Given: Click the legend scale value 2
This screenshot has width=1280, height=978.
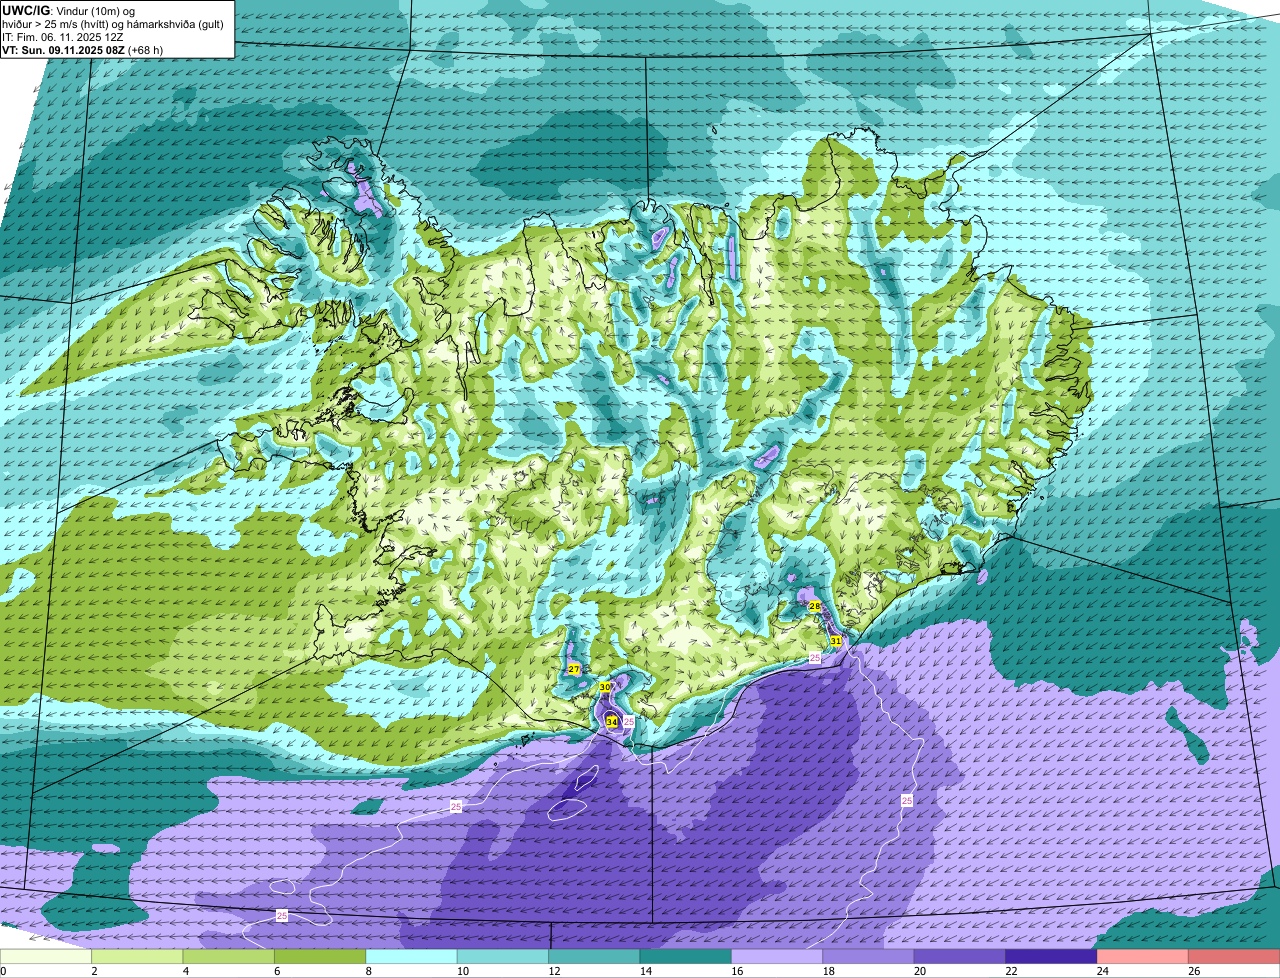Looking at the screenshot, I should [94, 971].
